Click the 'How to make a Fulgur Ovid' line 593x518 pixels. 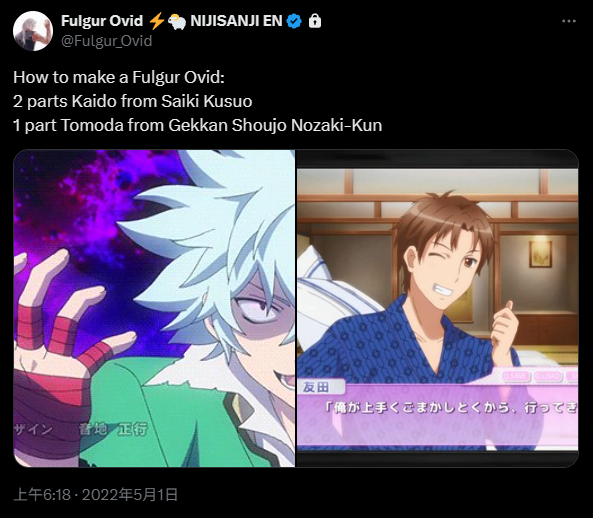click(119, 77)
